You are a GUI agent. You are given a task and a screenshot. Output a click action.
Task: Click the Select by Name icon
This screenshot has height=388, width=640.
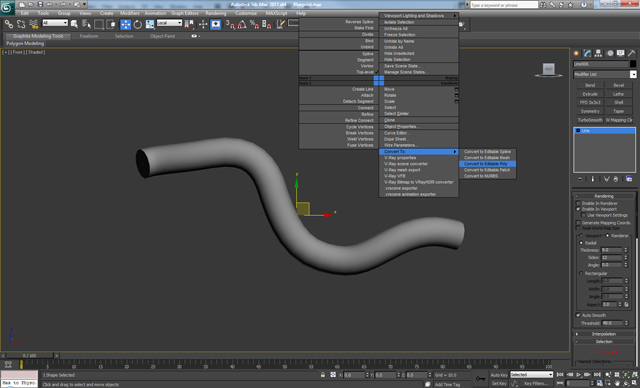86,24
